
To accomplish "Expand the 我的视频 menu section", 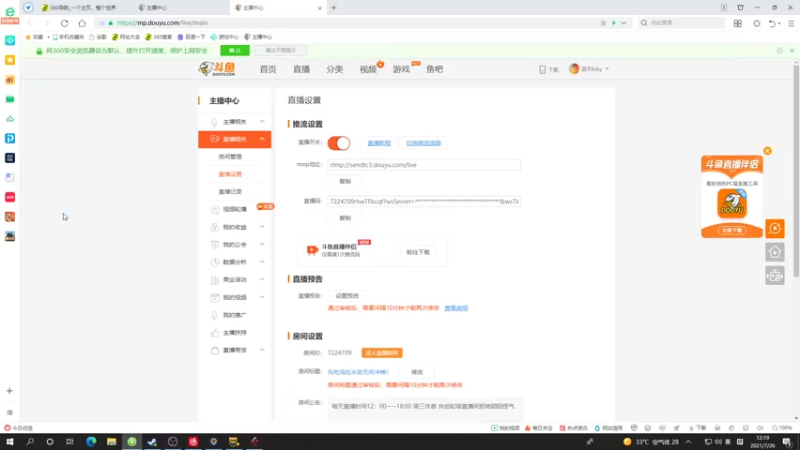I will (x=262, y=297).
